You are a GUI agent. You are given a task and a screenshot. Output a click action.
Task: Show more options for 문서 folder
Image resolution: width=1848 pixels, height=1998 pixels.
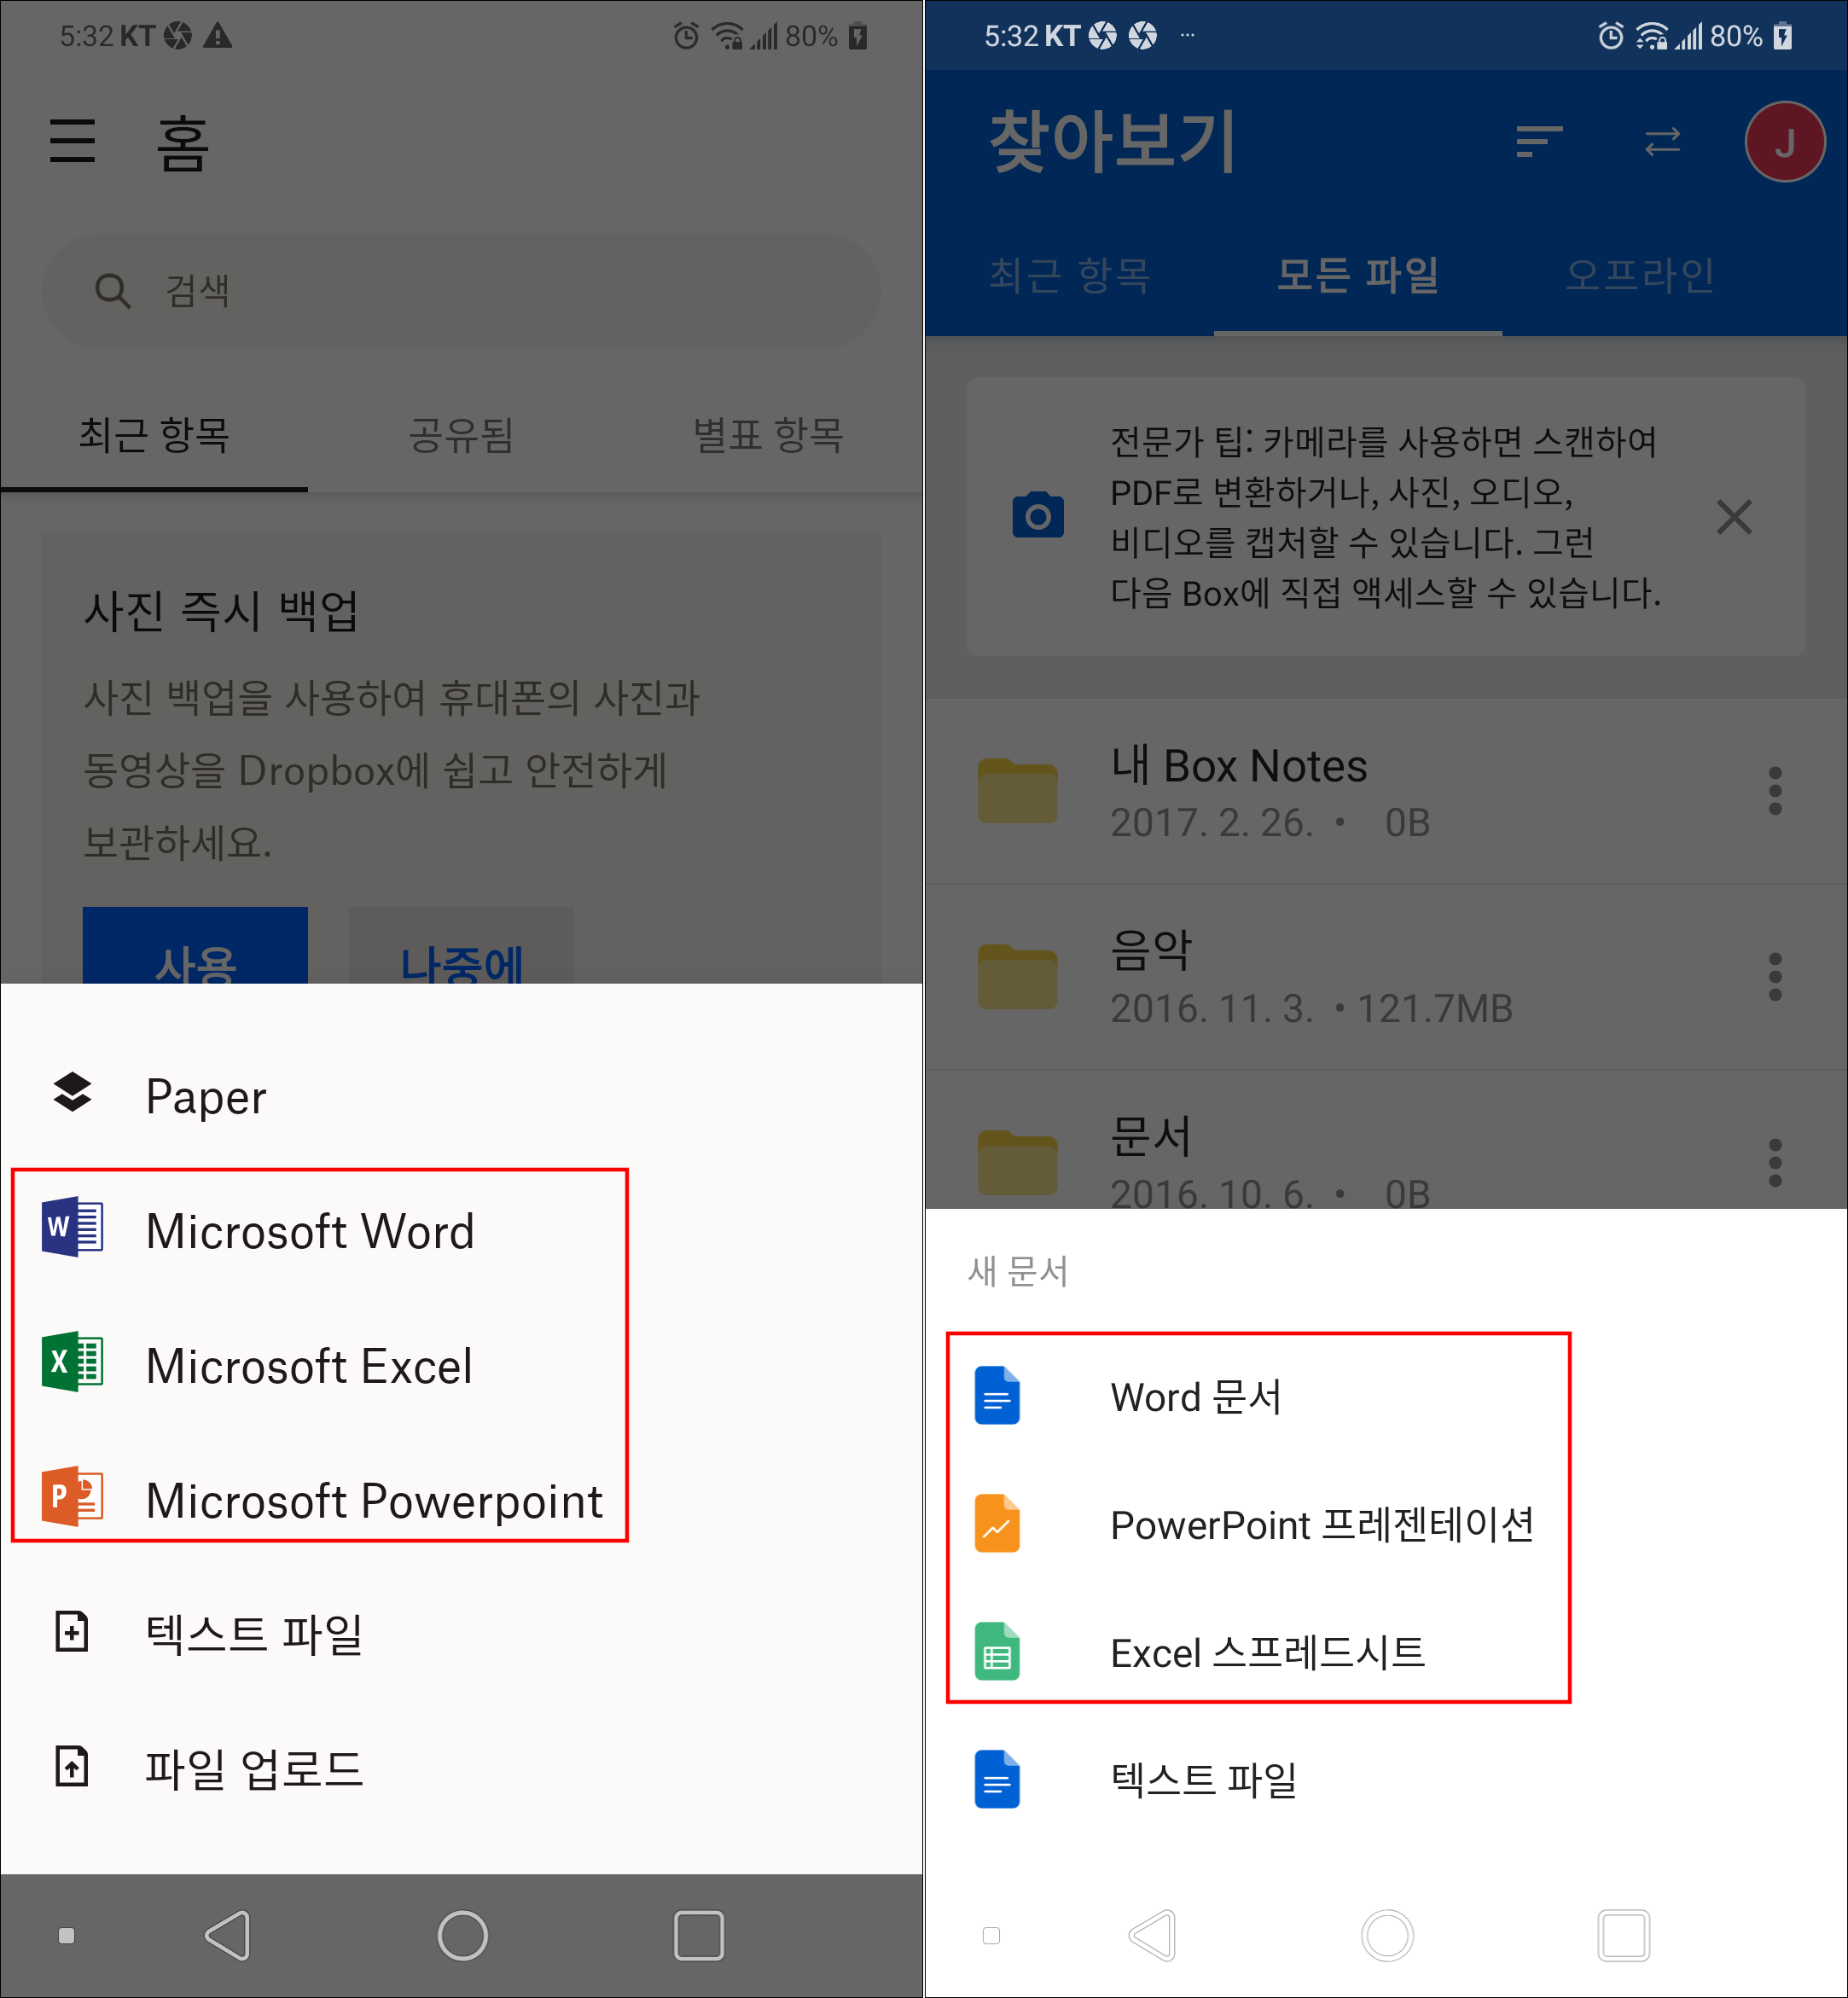[1775, 1162]
